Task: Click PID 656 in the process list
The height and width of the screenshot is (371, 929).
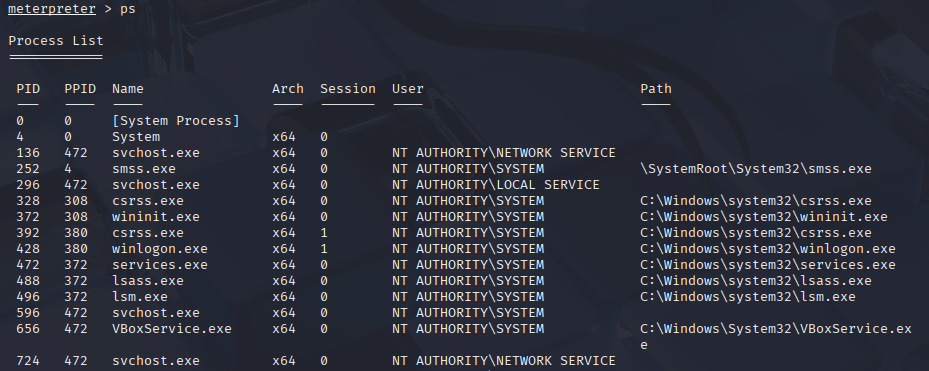Action: point(28,329)
